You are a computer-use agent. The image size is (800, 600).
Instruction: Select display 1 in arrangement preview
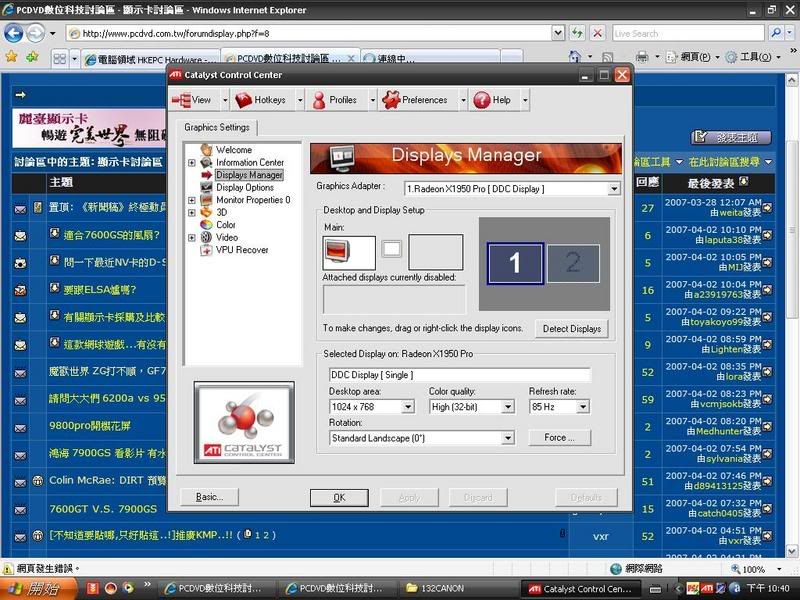click(515, 264)
